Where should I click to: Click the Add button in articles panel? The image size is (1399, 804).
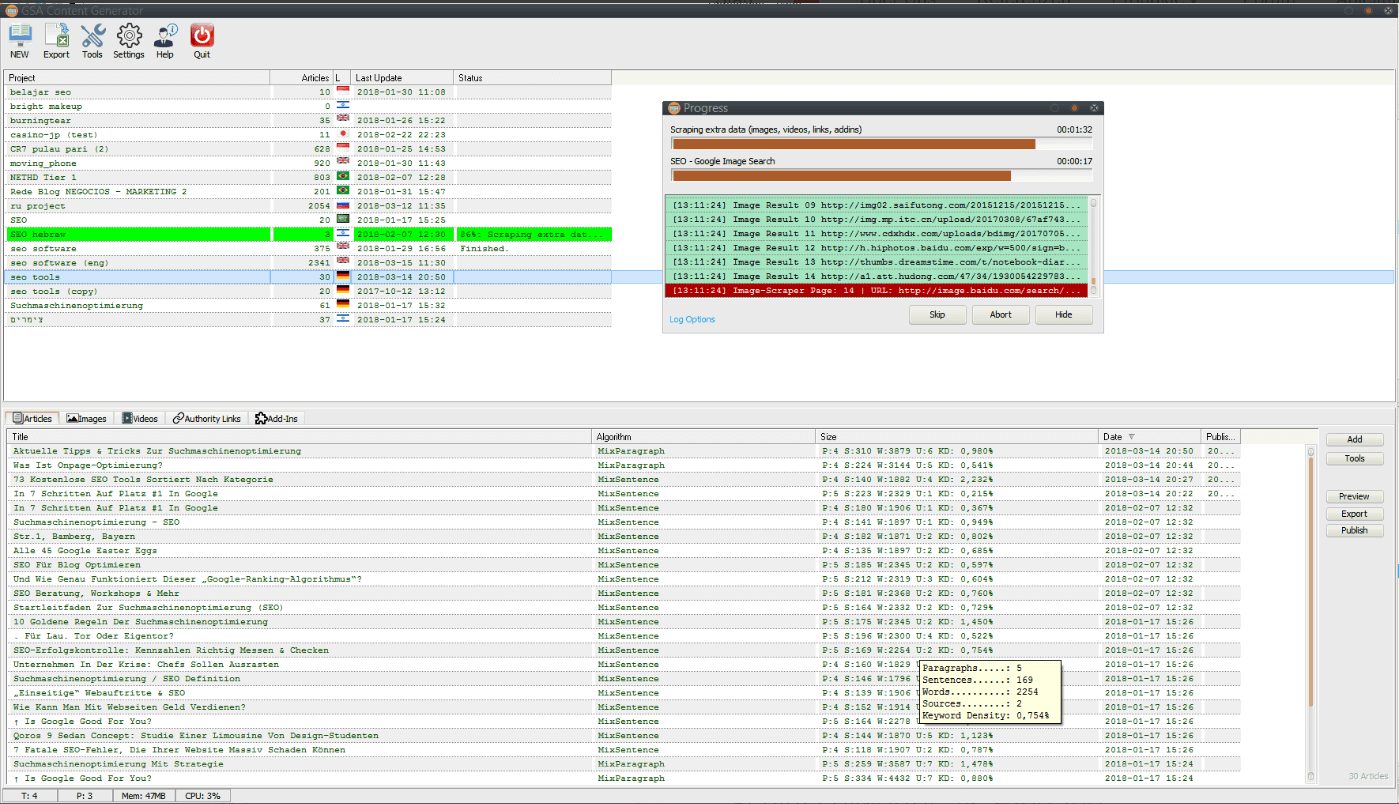1354,439
